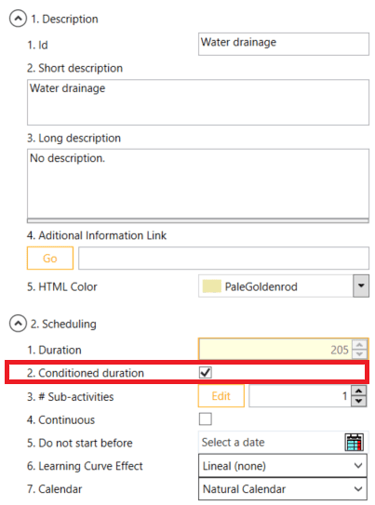
Task: Increase Duration with the up spinner arrow
Action: [359, 345]
